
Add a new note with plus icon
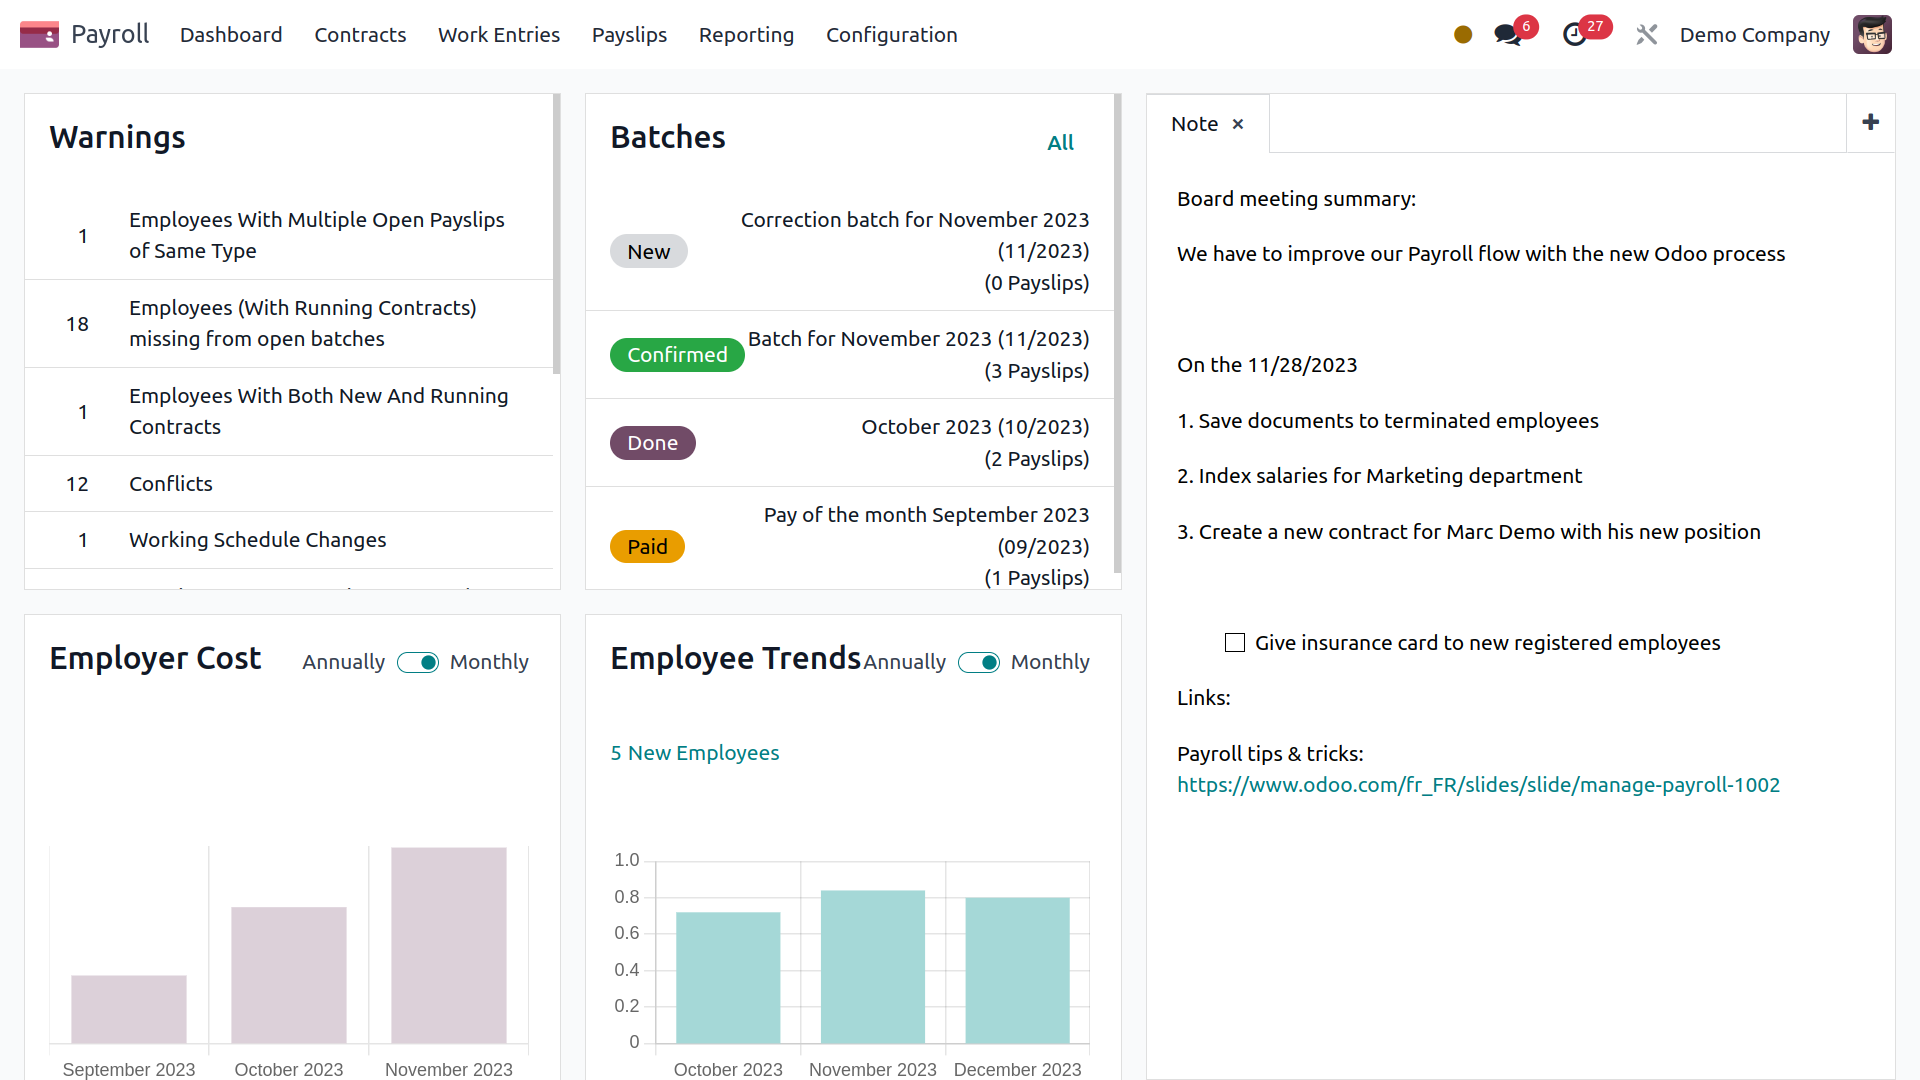pos(1870,123)
